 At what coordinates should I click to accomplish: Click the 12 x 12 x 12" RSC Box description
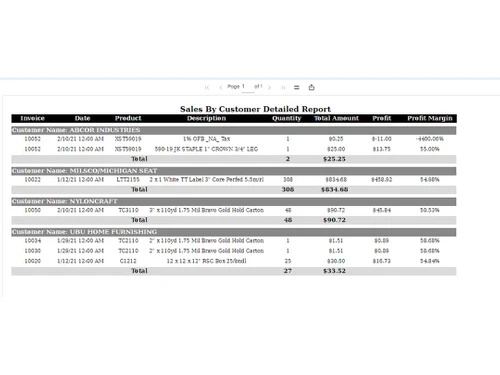click(x=206, y=261)
